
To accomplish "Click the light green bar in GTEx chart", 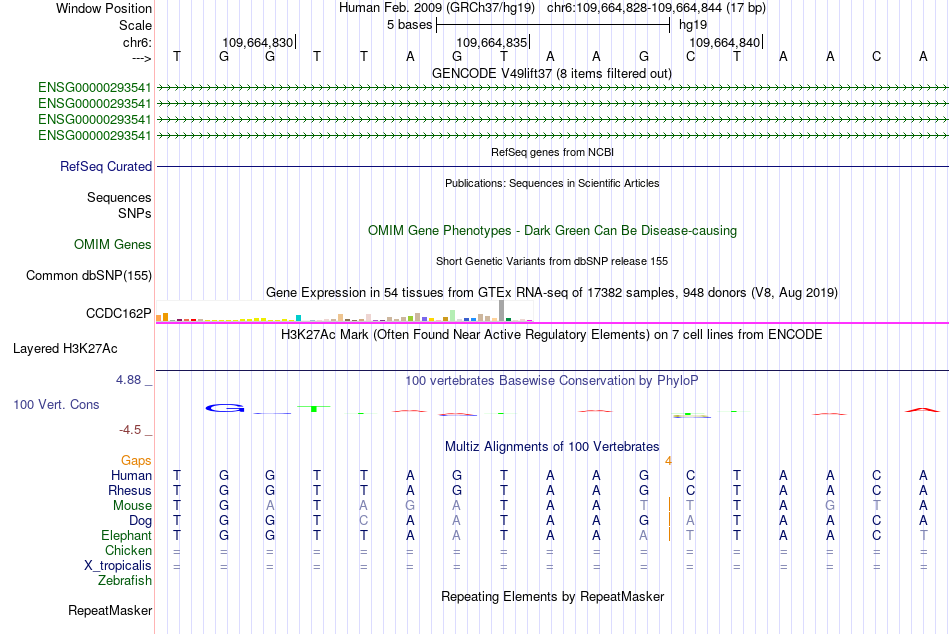I will pos(453,315).
